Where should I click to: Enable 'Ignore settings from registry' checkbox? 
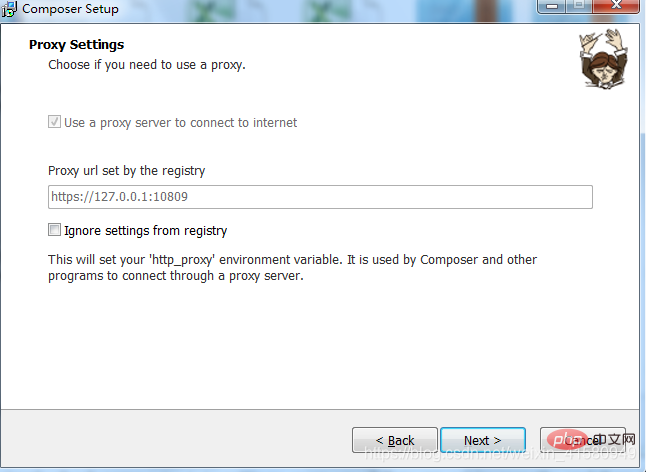coord(54,230)
